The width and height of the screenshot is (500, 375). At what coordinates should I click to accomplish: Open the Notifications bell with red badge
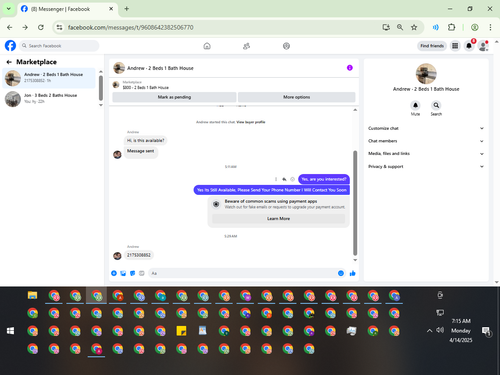469,46
